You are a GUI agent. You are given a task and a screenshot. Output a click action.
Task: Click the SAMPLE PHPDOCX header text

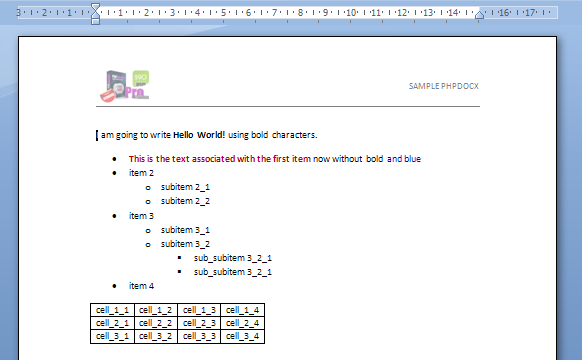click(x=444, y=86)
